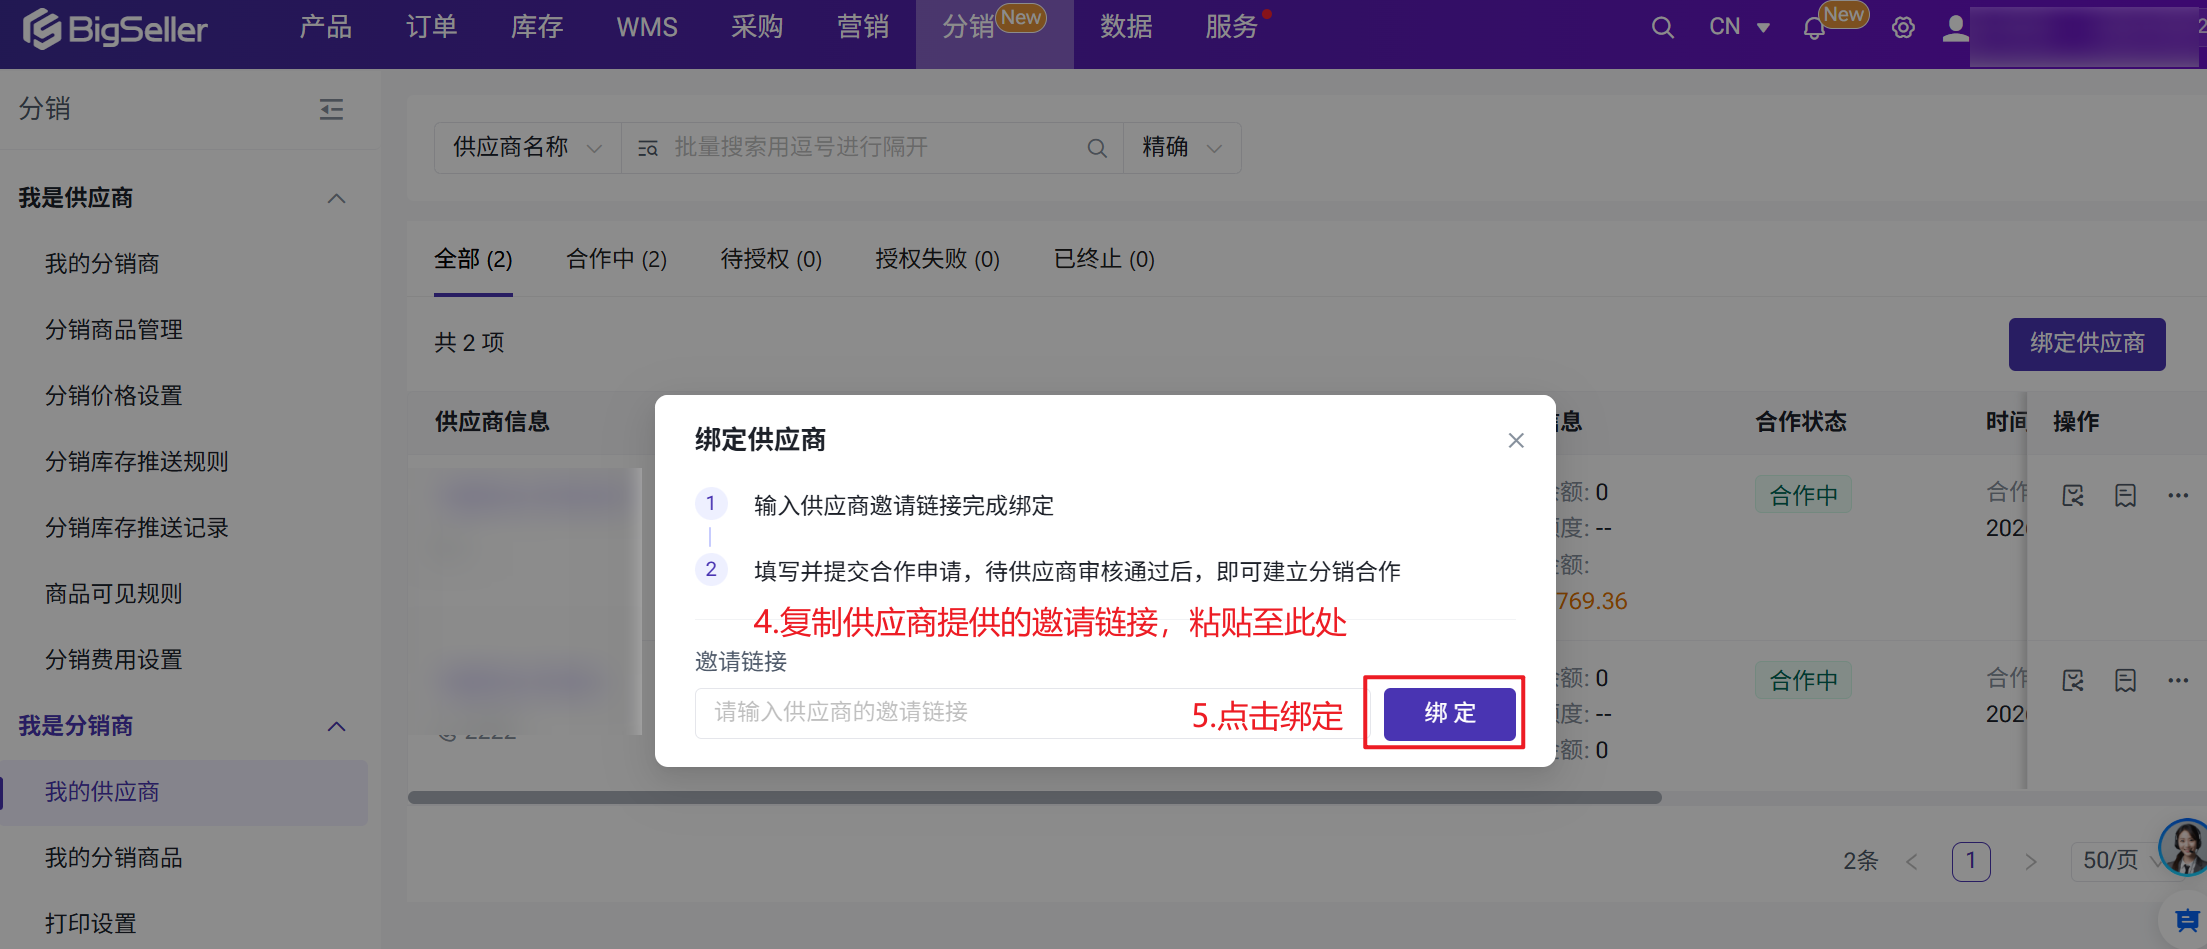
Task: Click the user profile avatar icon
Action: 1955,28
